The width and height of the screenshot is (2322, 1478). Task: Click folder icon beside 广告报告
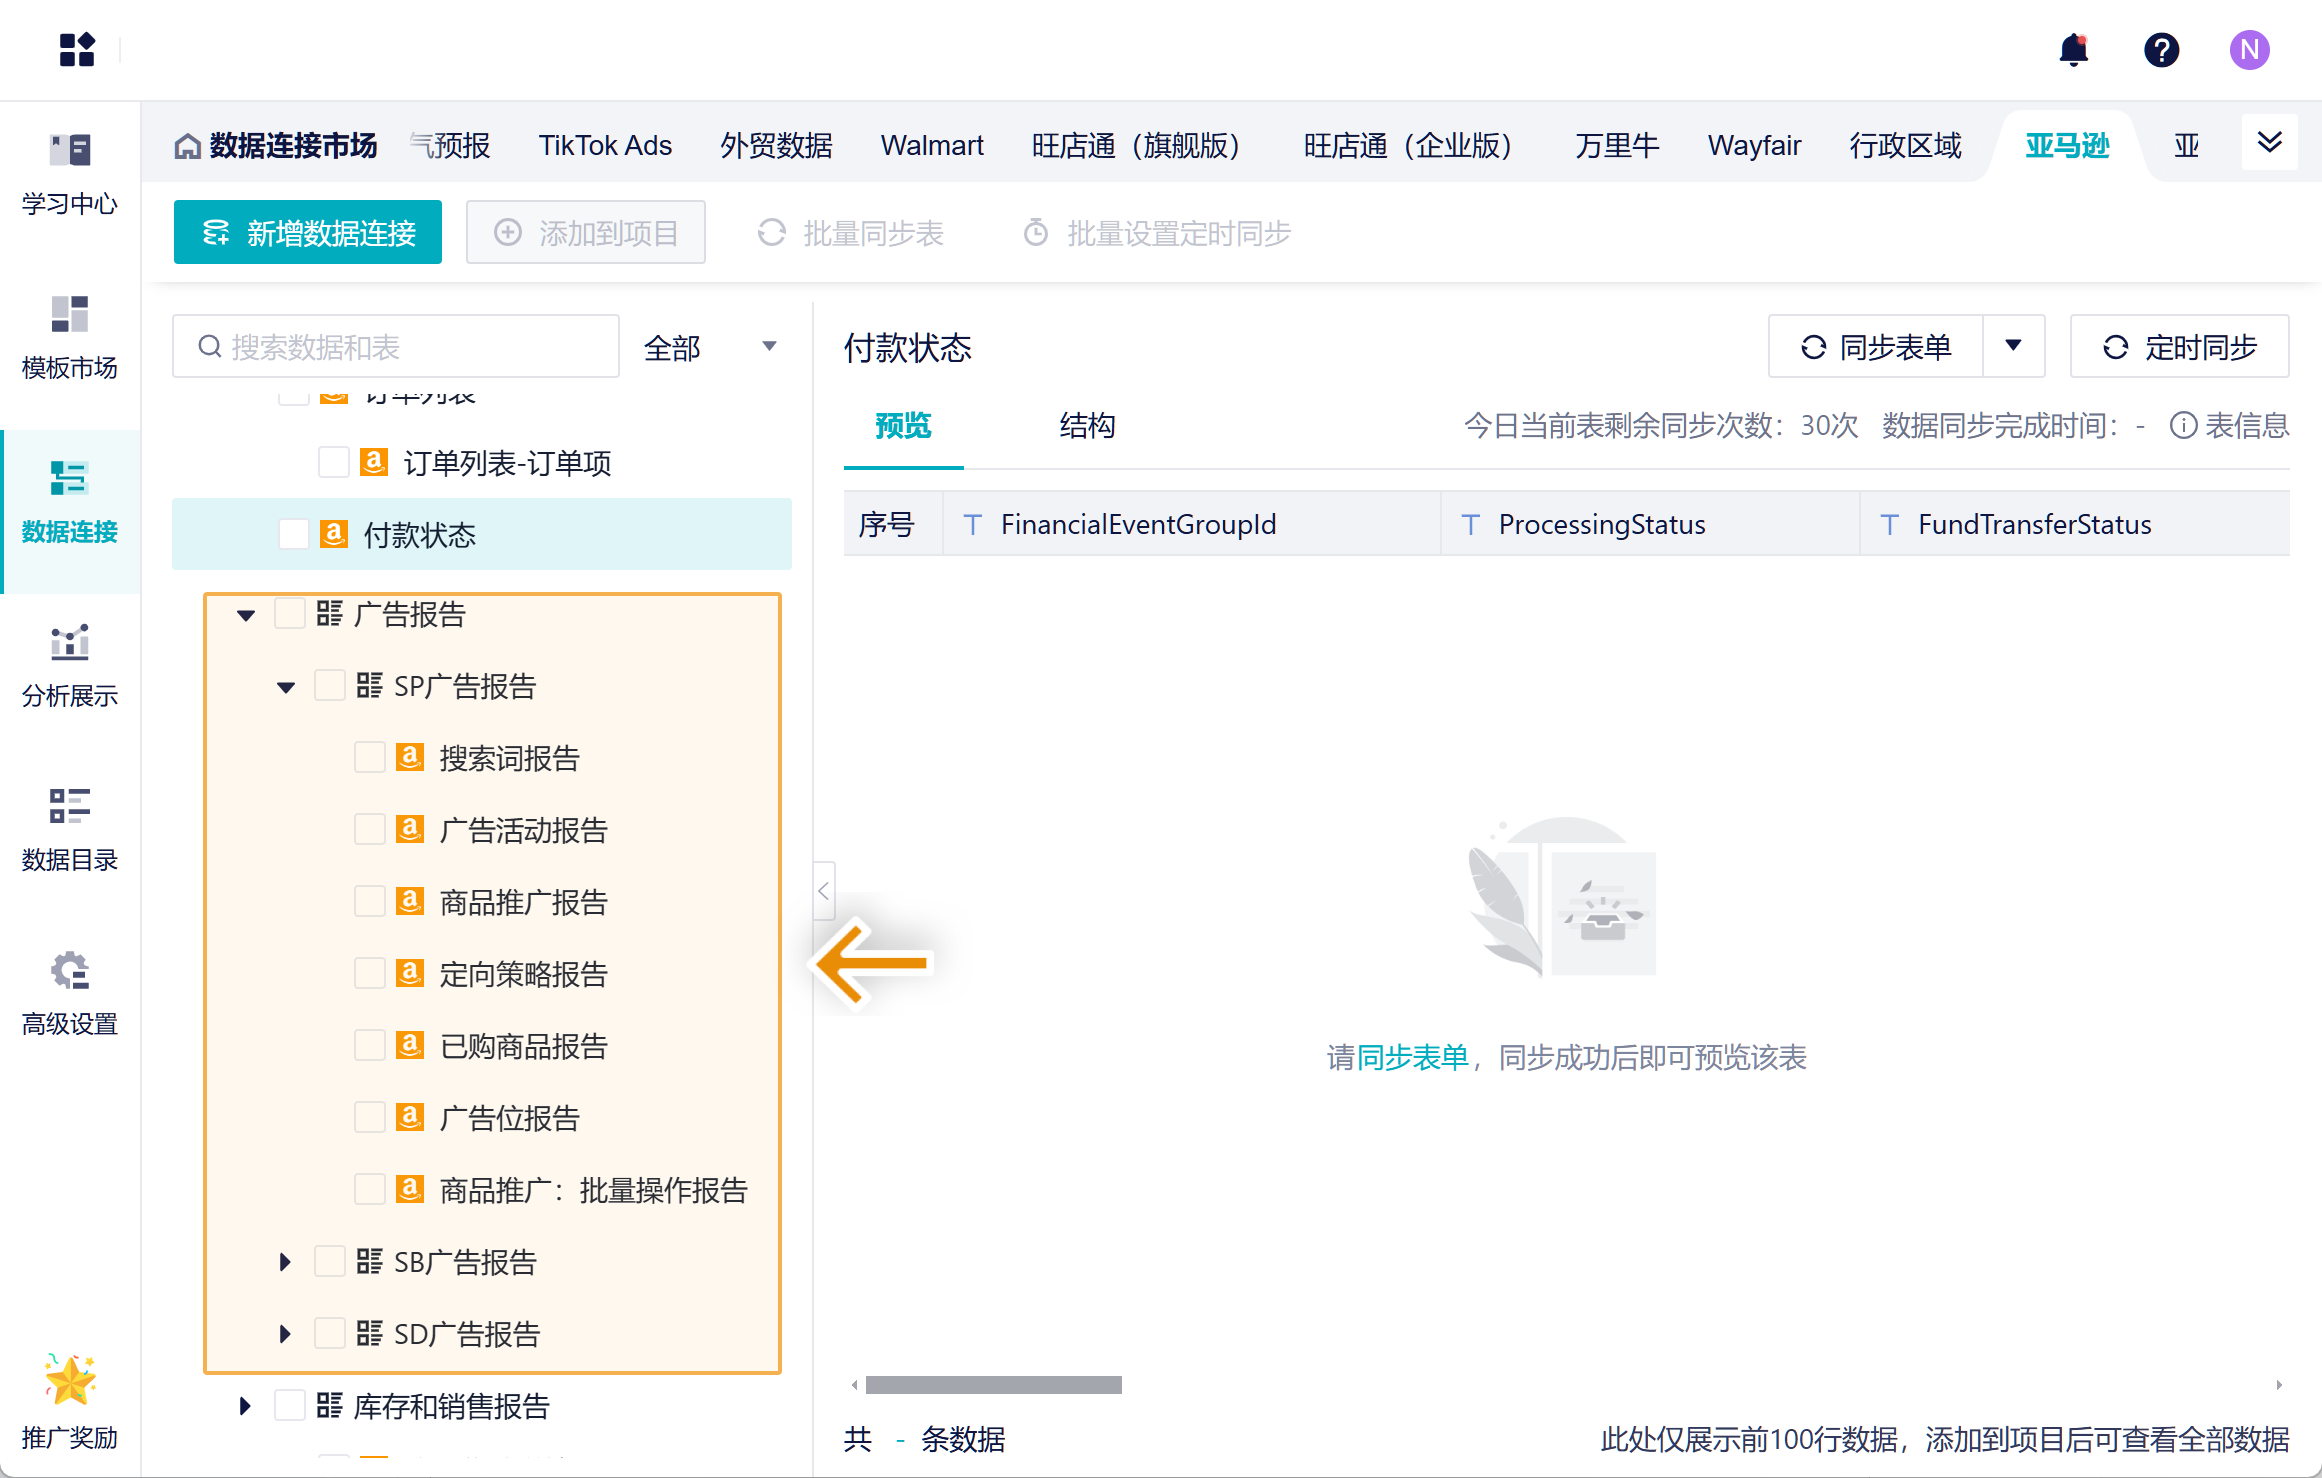tap(330, 613)
